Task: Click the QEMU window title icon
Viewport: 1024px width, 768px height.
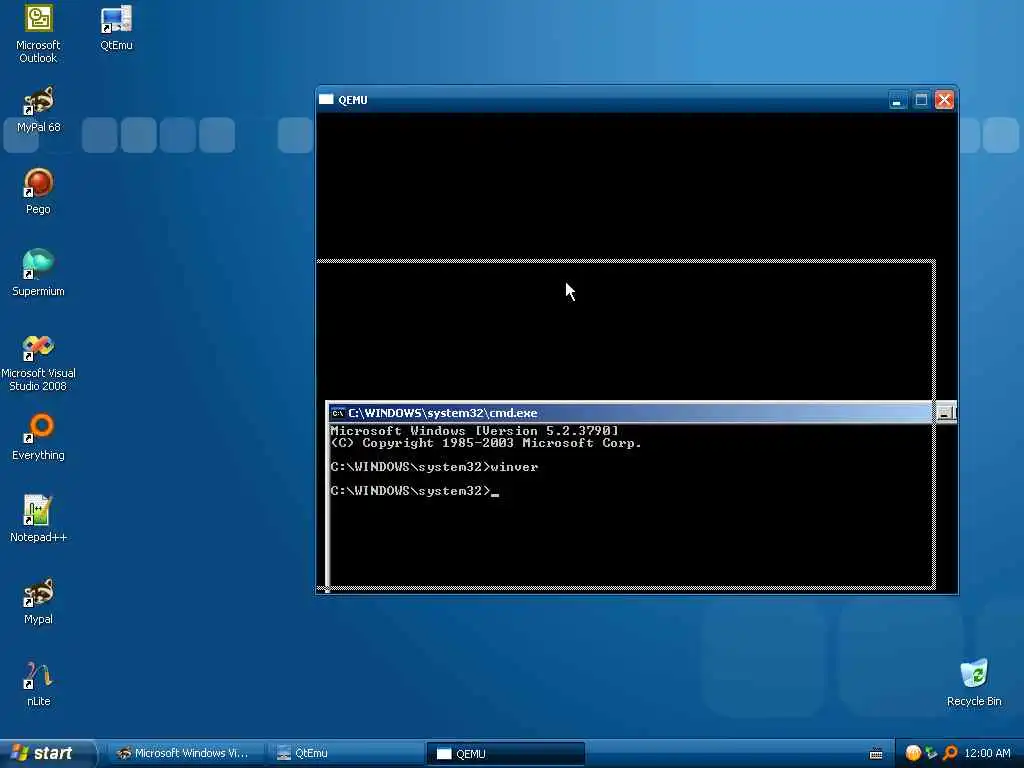Action: [x=326, y=100]
